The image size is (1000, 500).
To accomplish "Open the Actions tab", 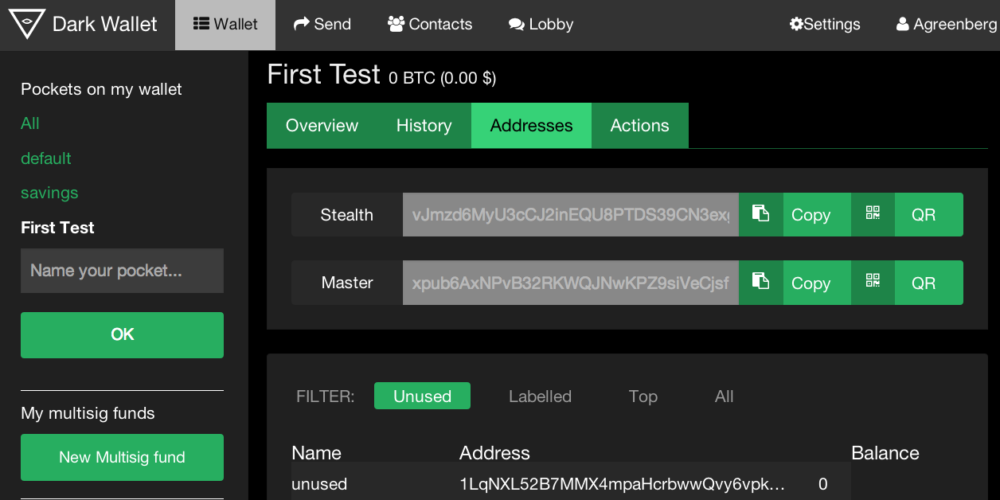I will 639,126.
